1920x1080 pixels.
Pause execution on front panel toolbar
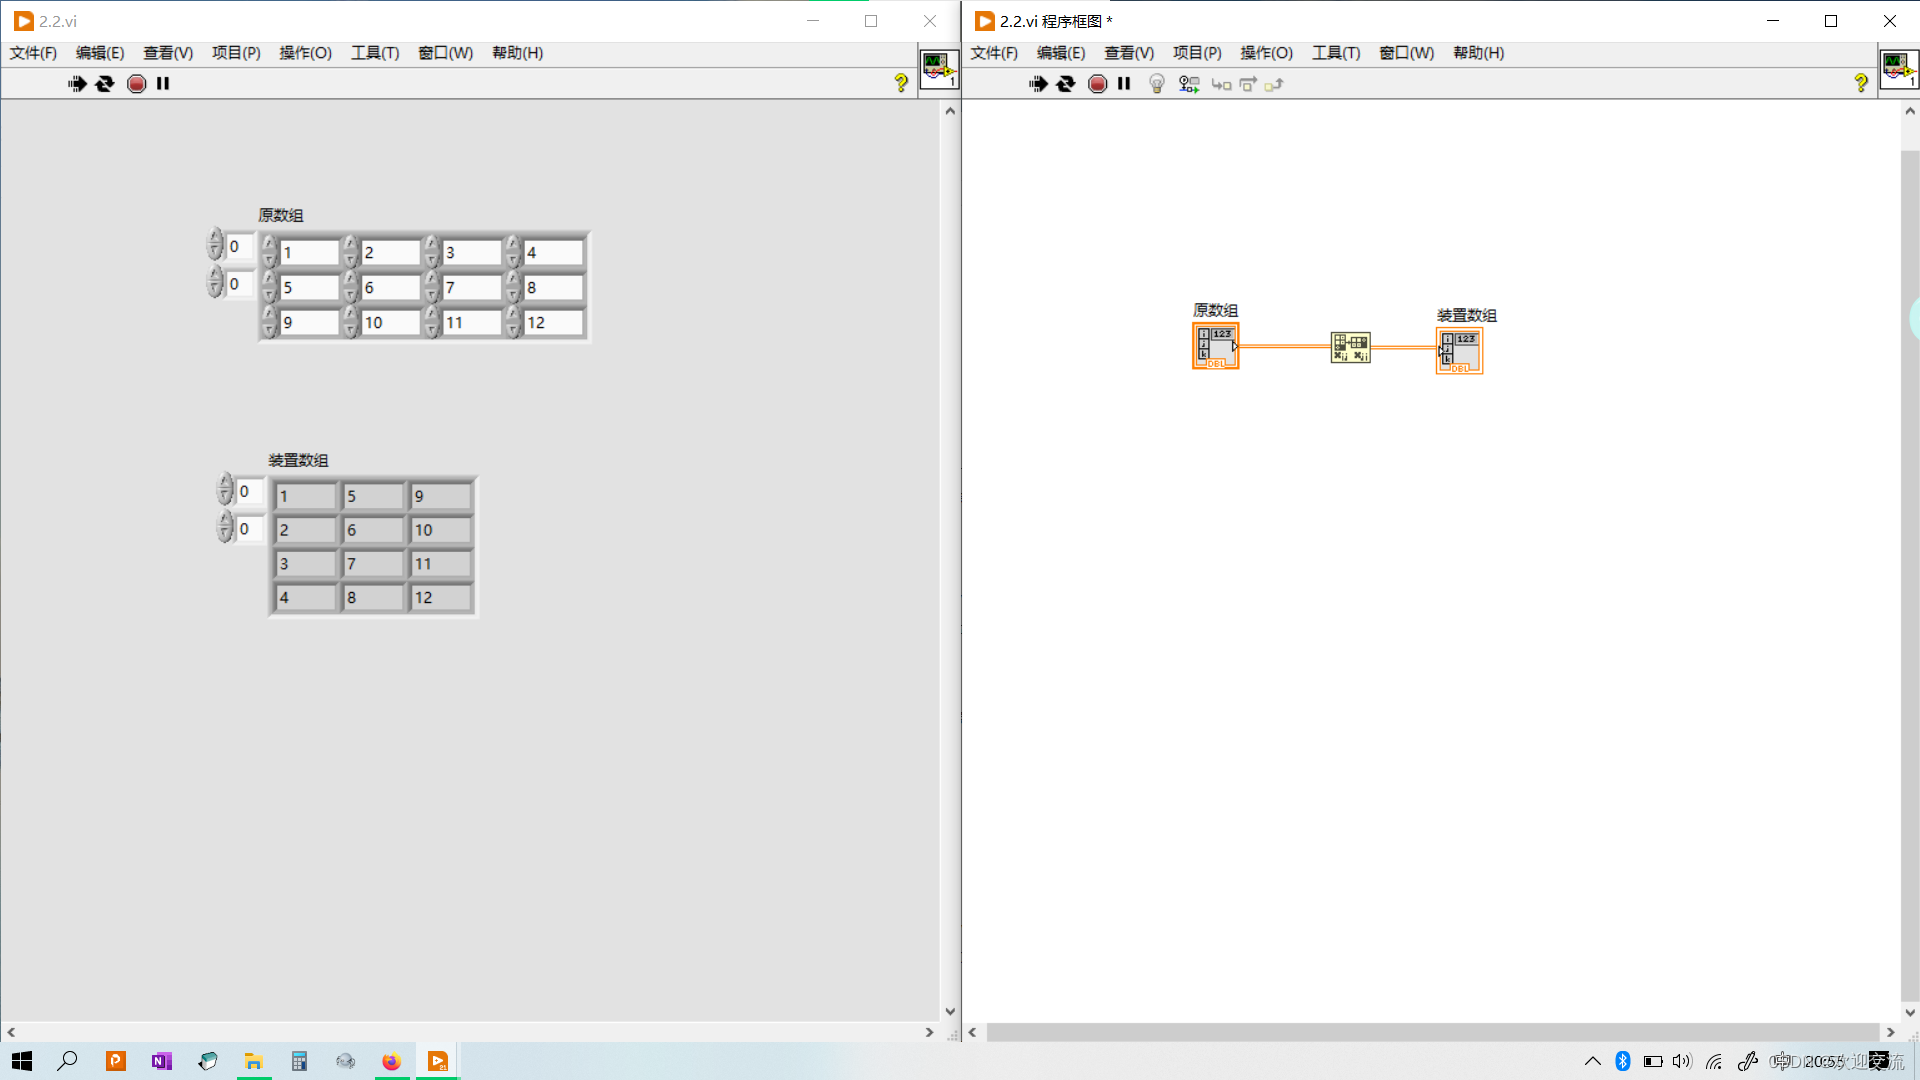tap(163, 84)
